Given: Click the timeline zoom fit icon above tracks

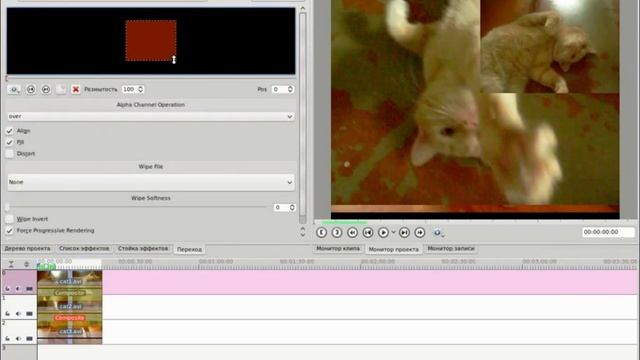Looking at the screenshot, I should click(27, 264).
